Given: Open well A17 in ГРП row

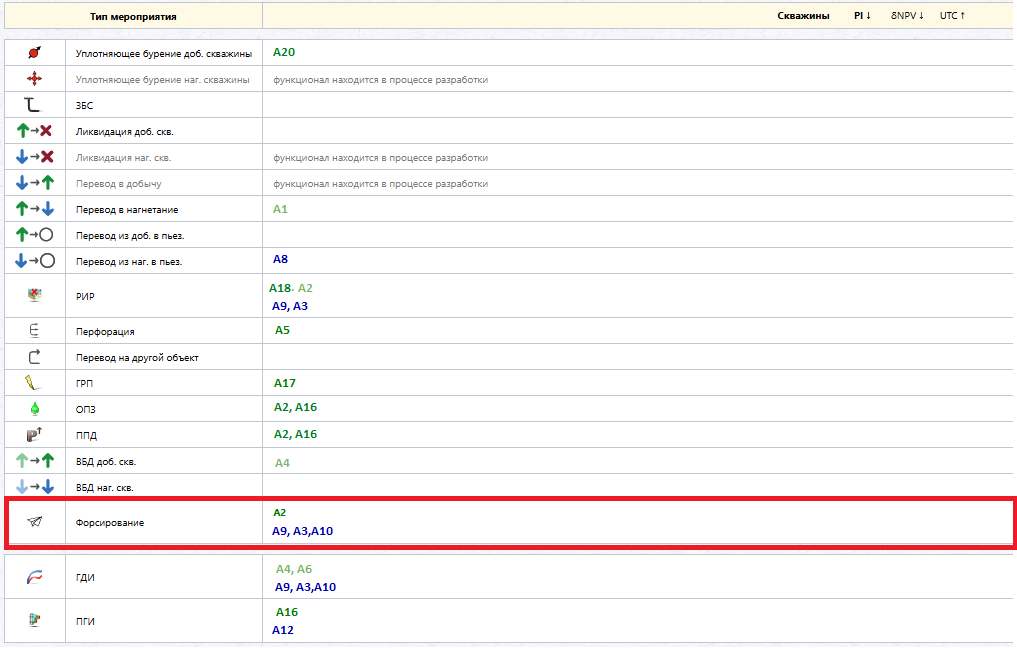Looking at the screenshot, I should (285, 383).
